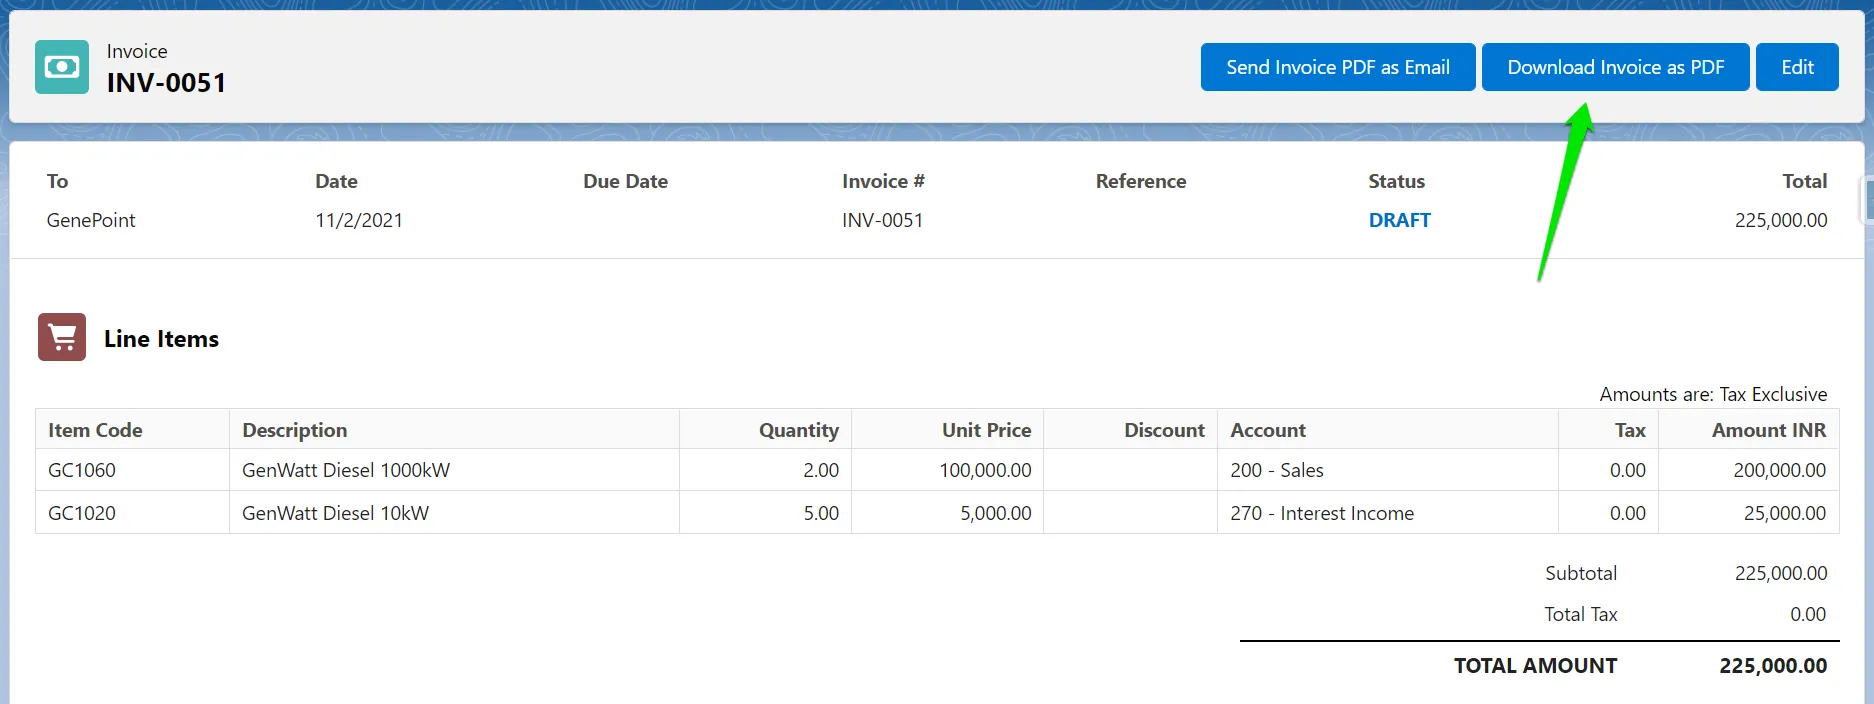Click GenePoint recipient name
Image resolution: width=1874 pixels, height=704 pixels.
click(91, 220)
